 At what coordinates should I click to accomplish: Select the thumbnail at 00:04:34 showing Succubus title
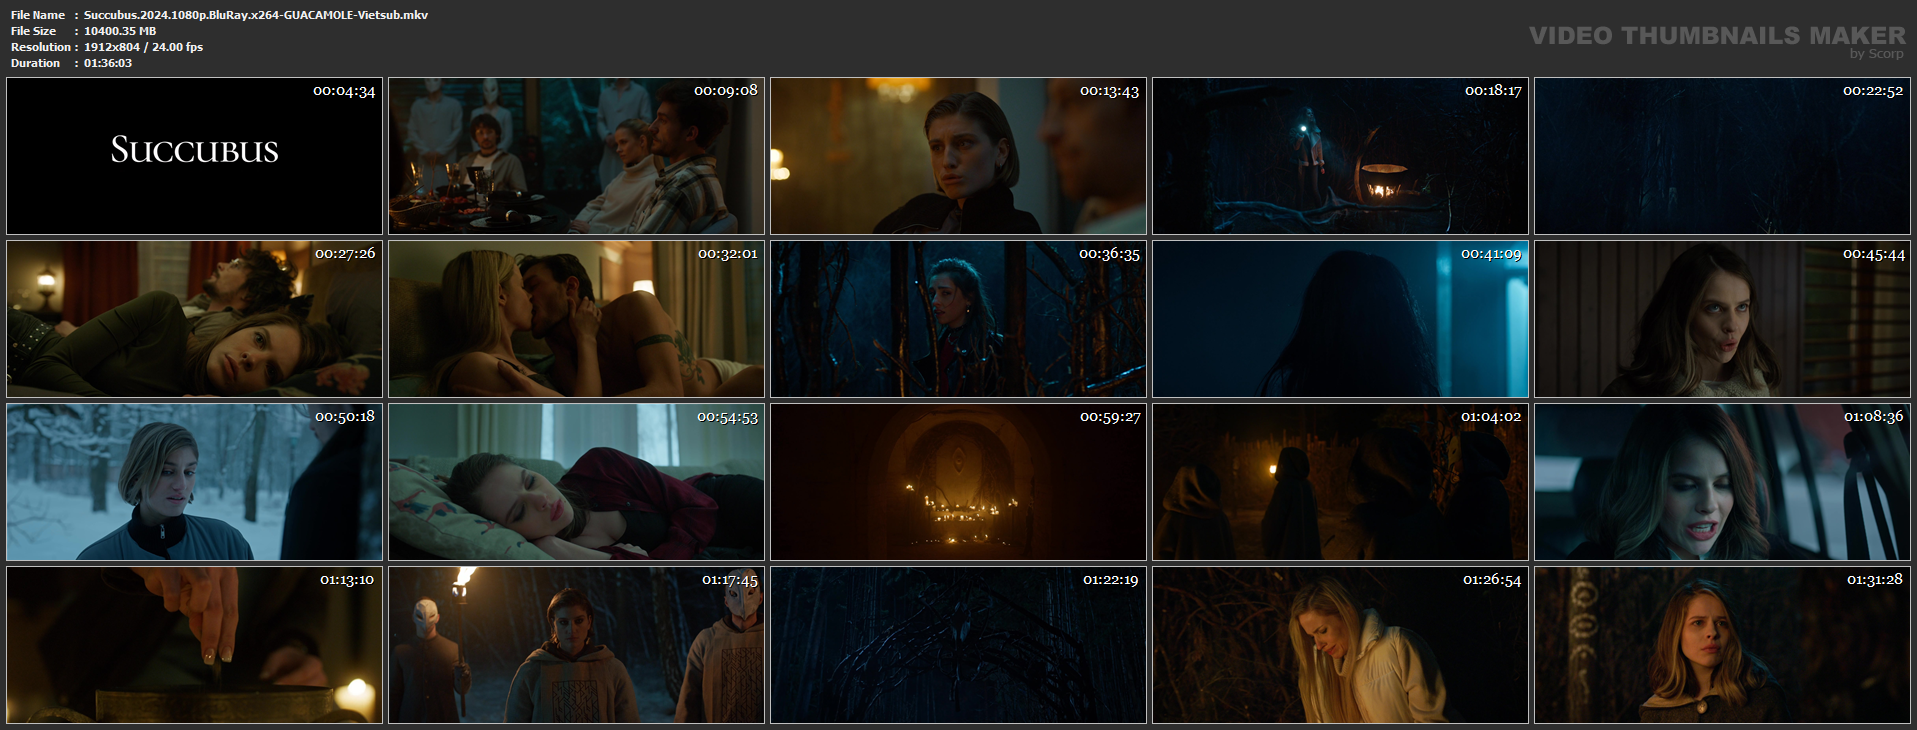194,156
